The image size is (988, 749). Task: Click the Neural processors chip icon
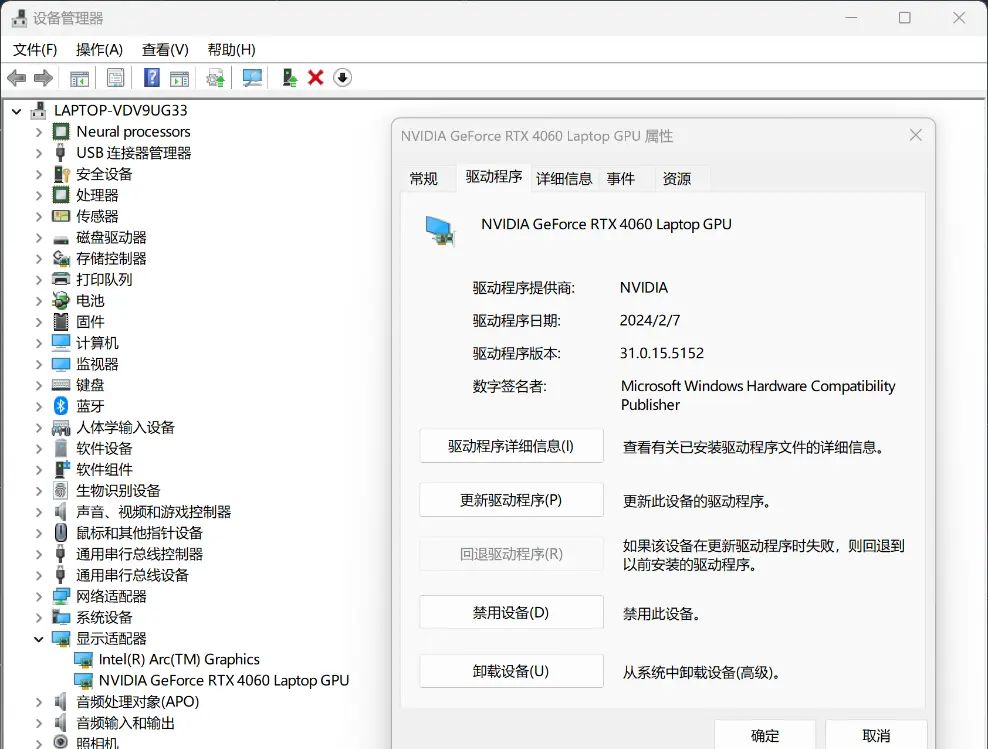click(61, 132)
